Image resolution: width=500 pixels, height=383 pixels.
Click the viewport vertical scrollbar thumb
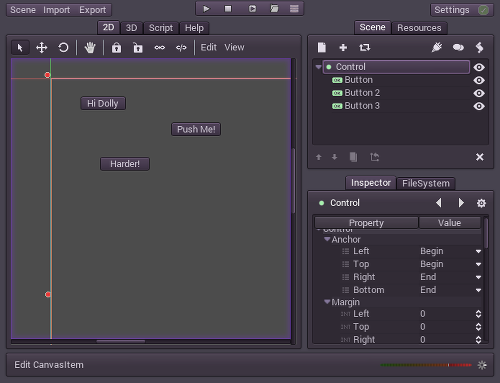coord(294,180)
